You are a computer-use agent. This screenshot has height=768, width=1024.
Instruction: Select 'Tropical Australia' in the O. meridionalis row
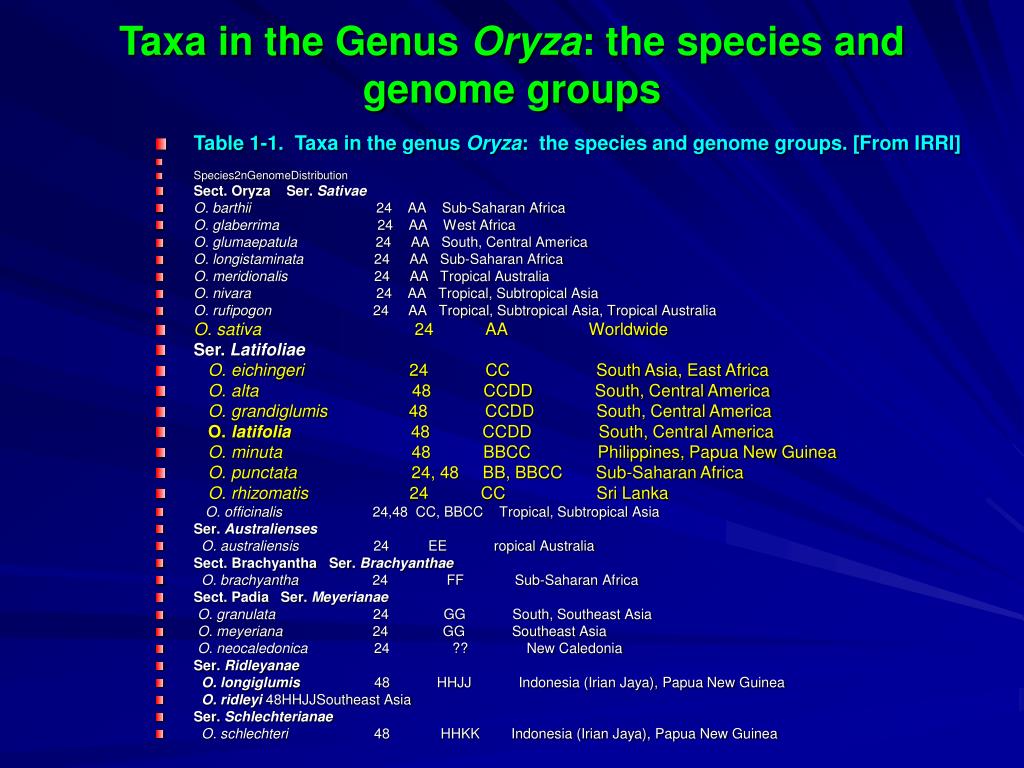[x=494, y=276]
